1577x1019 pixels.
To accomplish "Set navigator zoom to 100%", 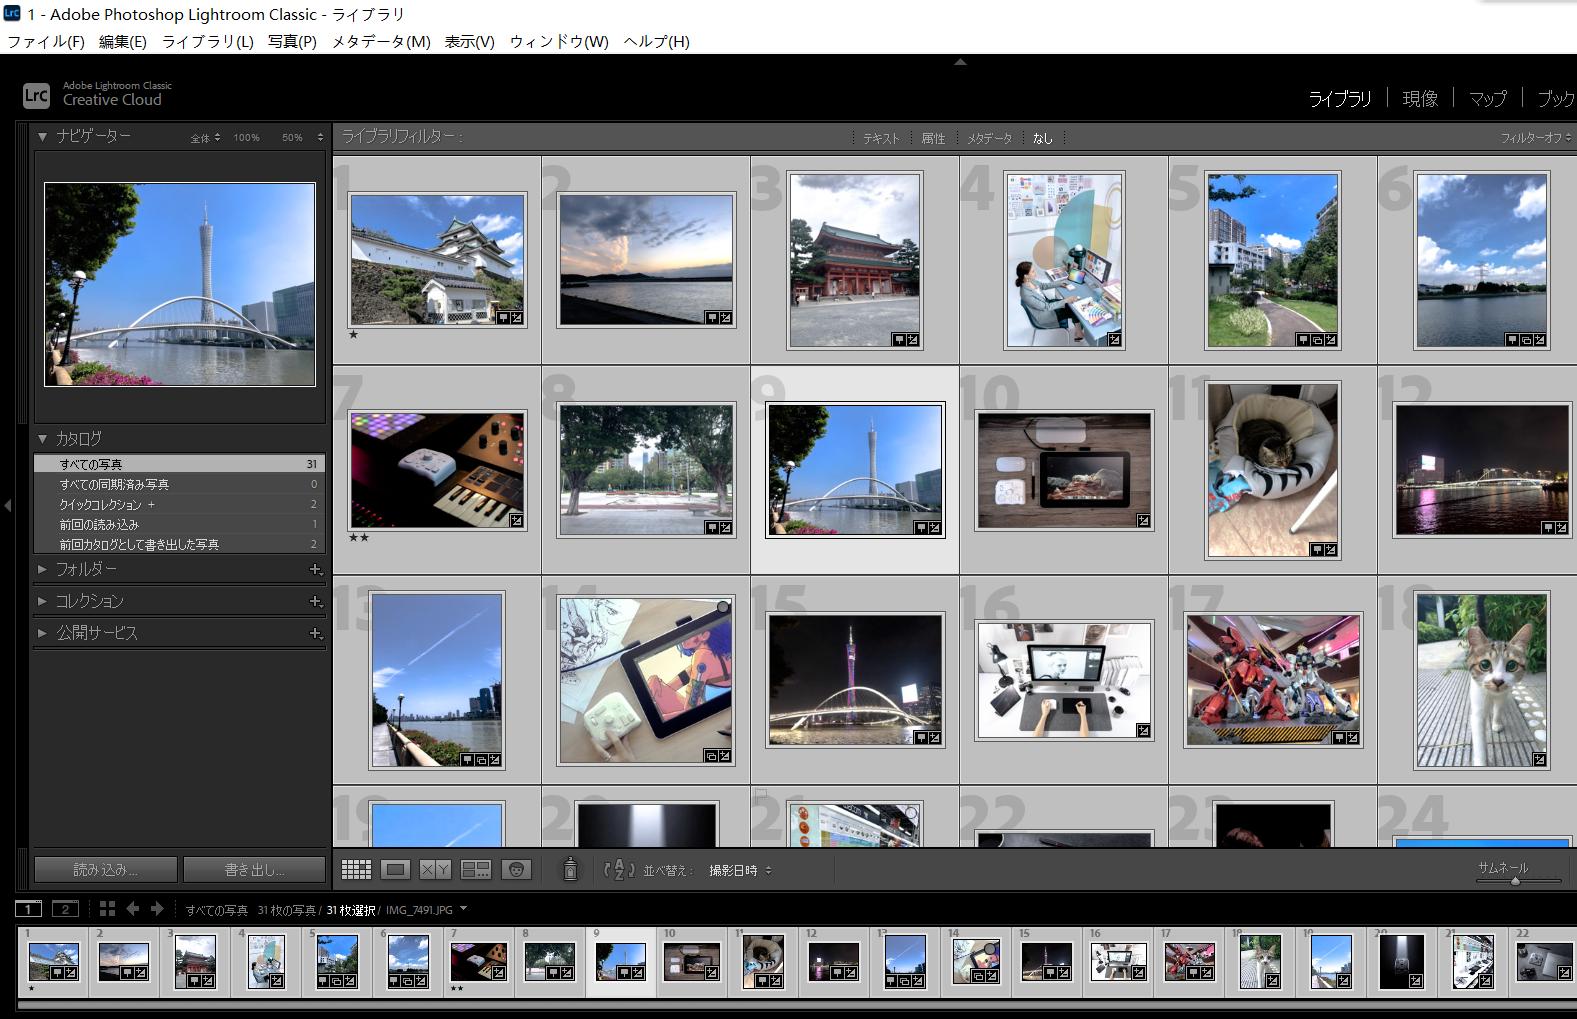I will (x=247, y=138).
